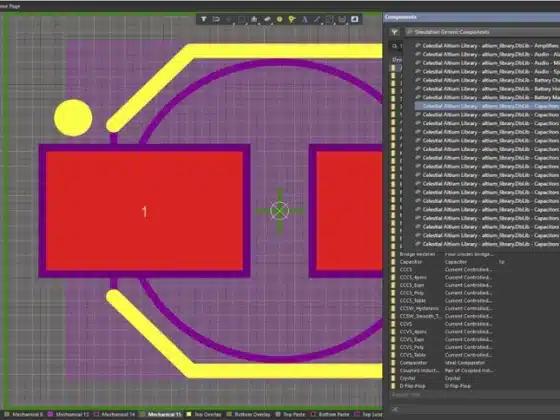Select the Place Via tool

point(292,19)
